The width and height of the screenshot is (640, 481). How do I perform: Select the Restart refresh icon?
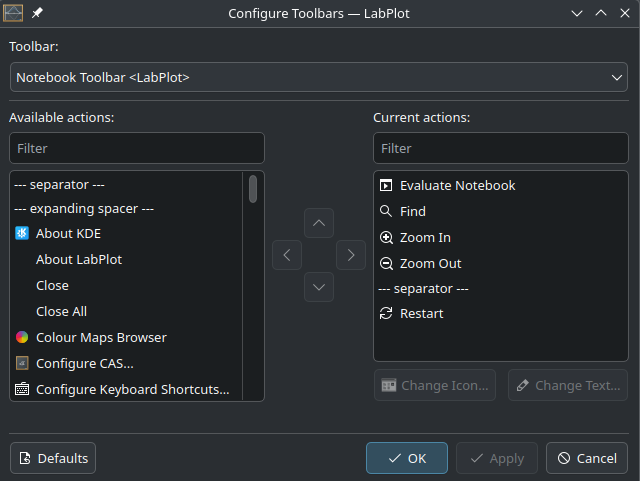[386, 313]
